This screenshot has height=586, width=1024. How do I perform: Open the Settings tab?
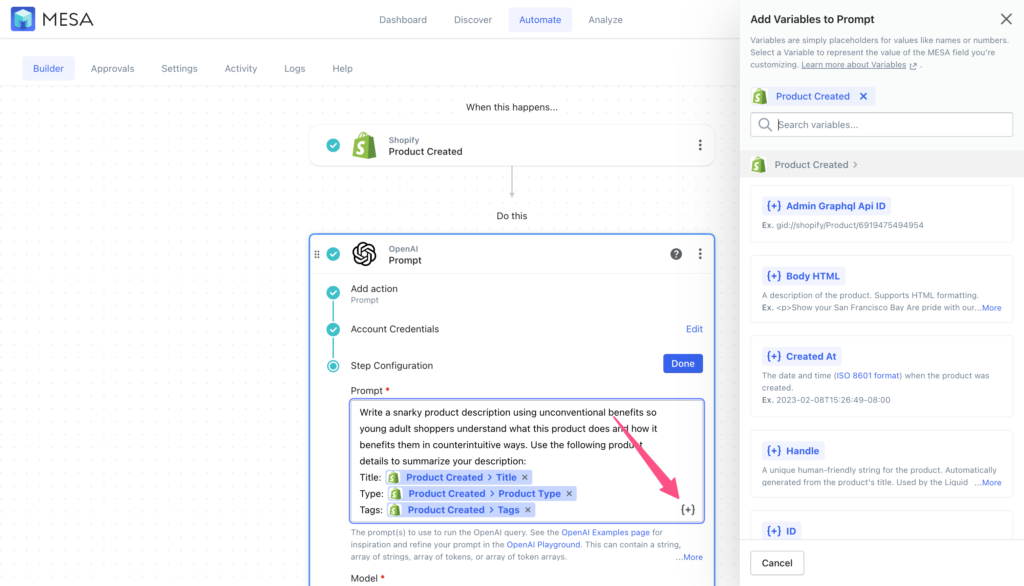click(179, 68)
